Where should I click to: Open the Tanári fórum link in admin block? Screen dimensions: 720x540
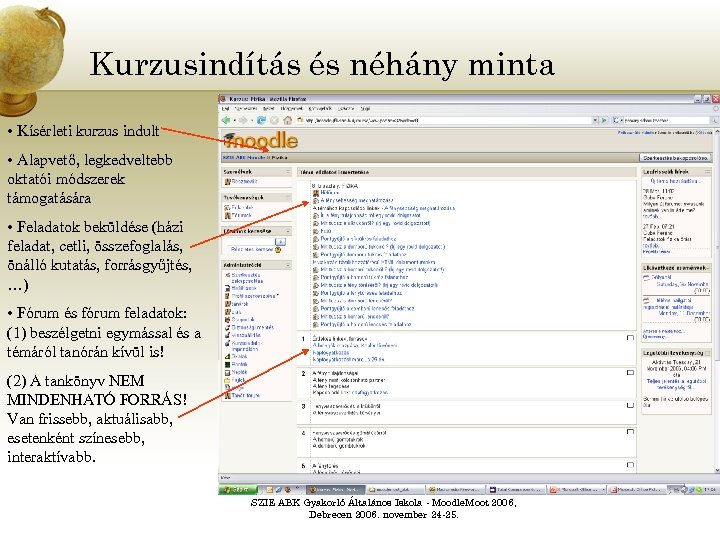[x=246, y=395]
